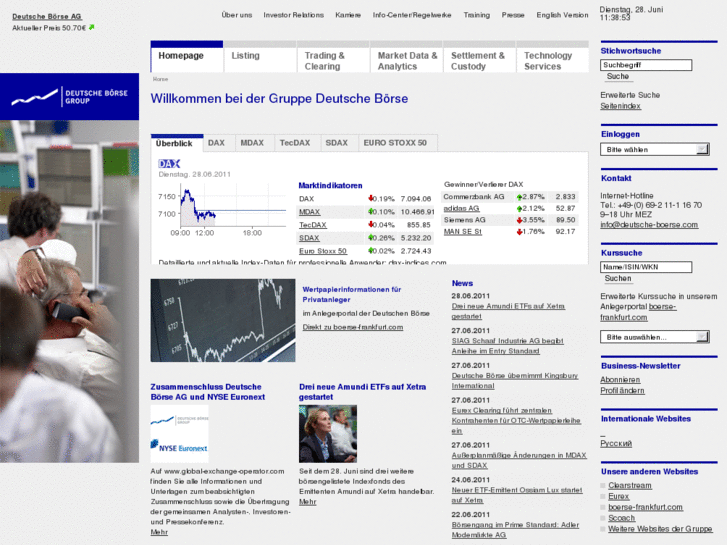Switch to the Listing main tab

pyautogui.click(x=260, y=57)
